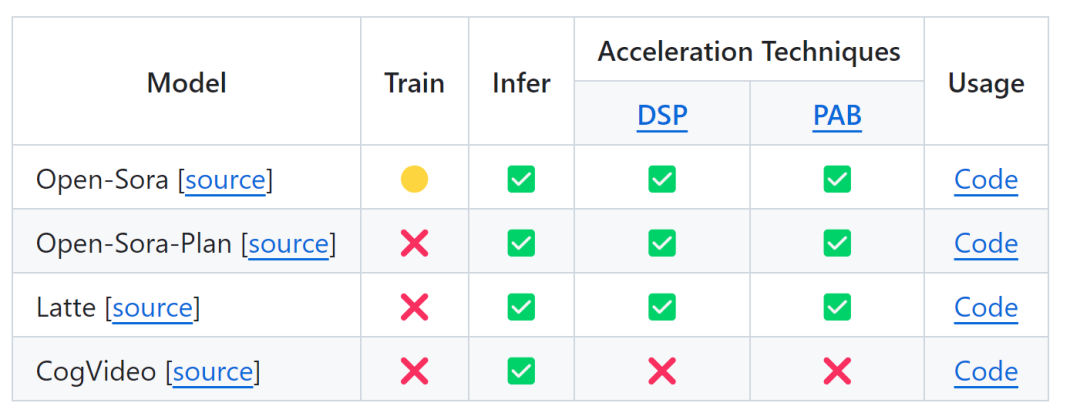The height and width of the screenshot is (413, 1080).
Task: Click Open-Sora-Plan's green check under PAB
Action: pos(836,243)
